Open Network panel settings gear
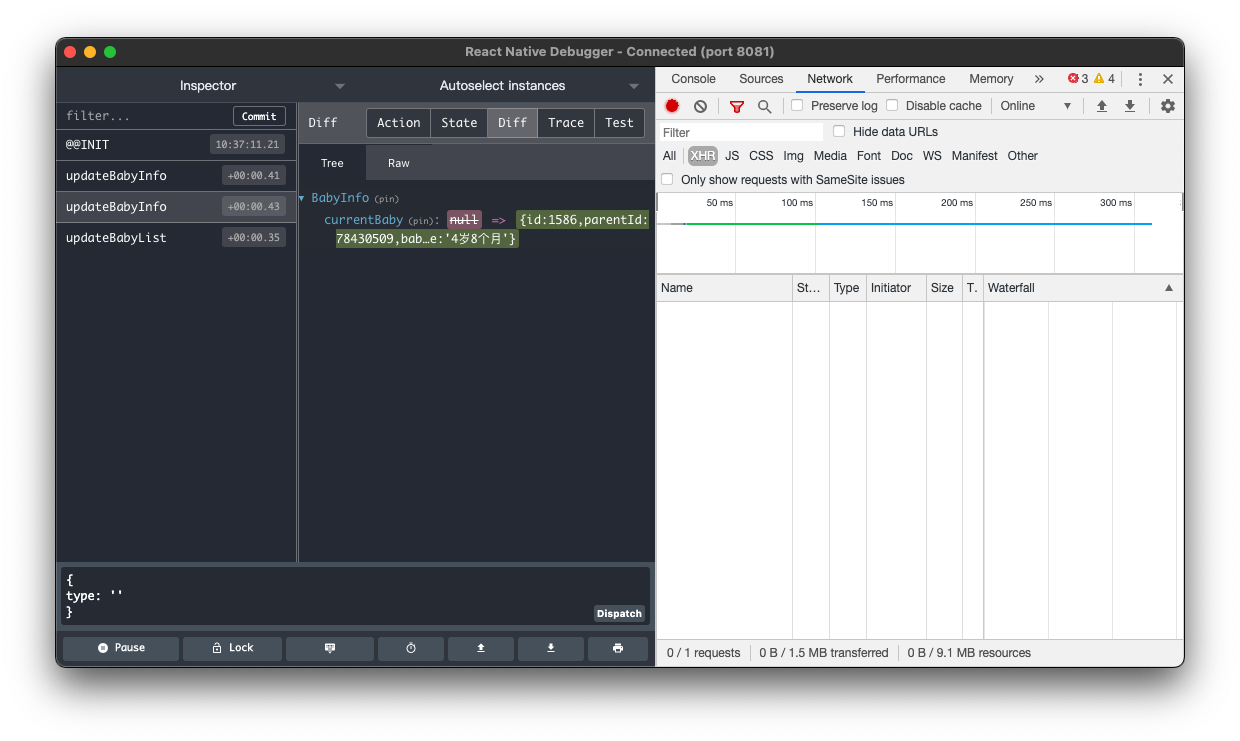The width and height of the screenshot is (1240, 741). pos(1167,105)
